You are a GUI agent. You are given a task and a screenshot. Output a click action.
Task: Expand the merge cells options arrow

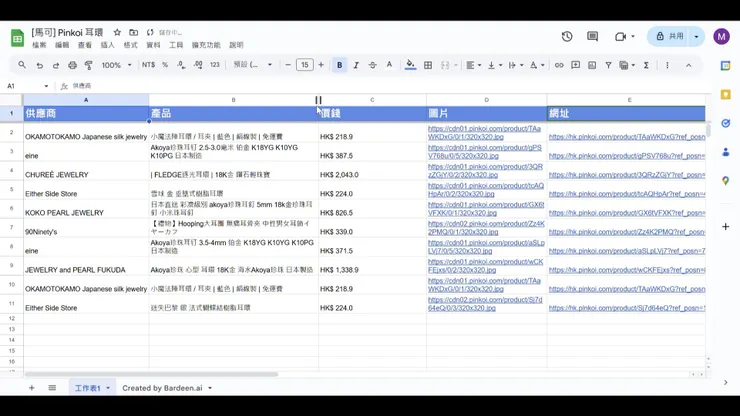(x=456, y=65)
